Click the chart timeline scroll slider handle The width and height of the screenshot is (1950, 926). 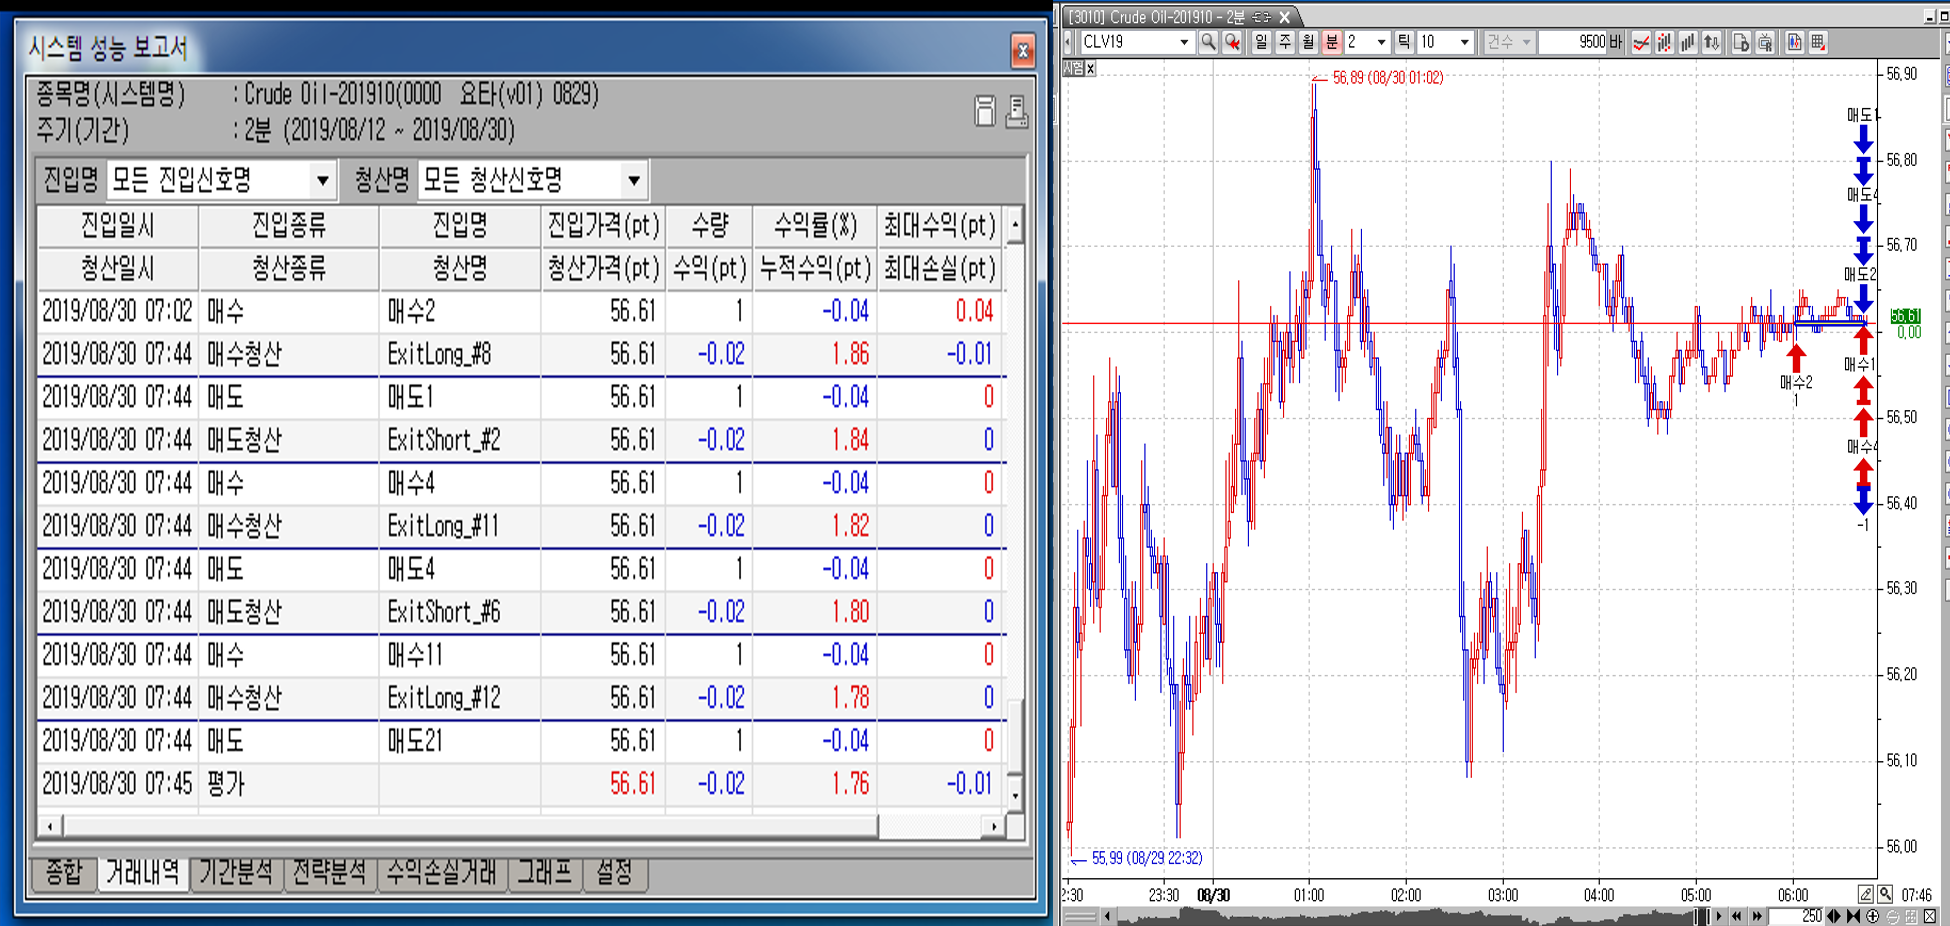tap(1701, 916)
